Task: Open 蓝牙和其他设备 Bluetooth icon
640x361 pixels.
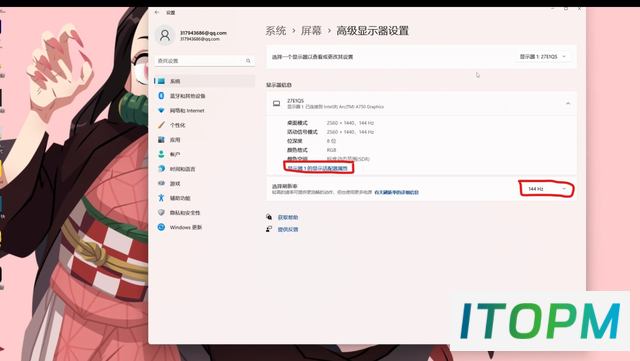Action: click(x=161, y=96)
